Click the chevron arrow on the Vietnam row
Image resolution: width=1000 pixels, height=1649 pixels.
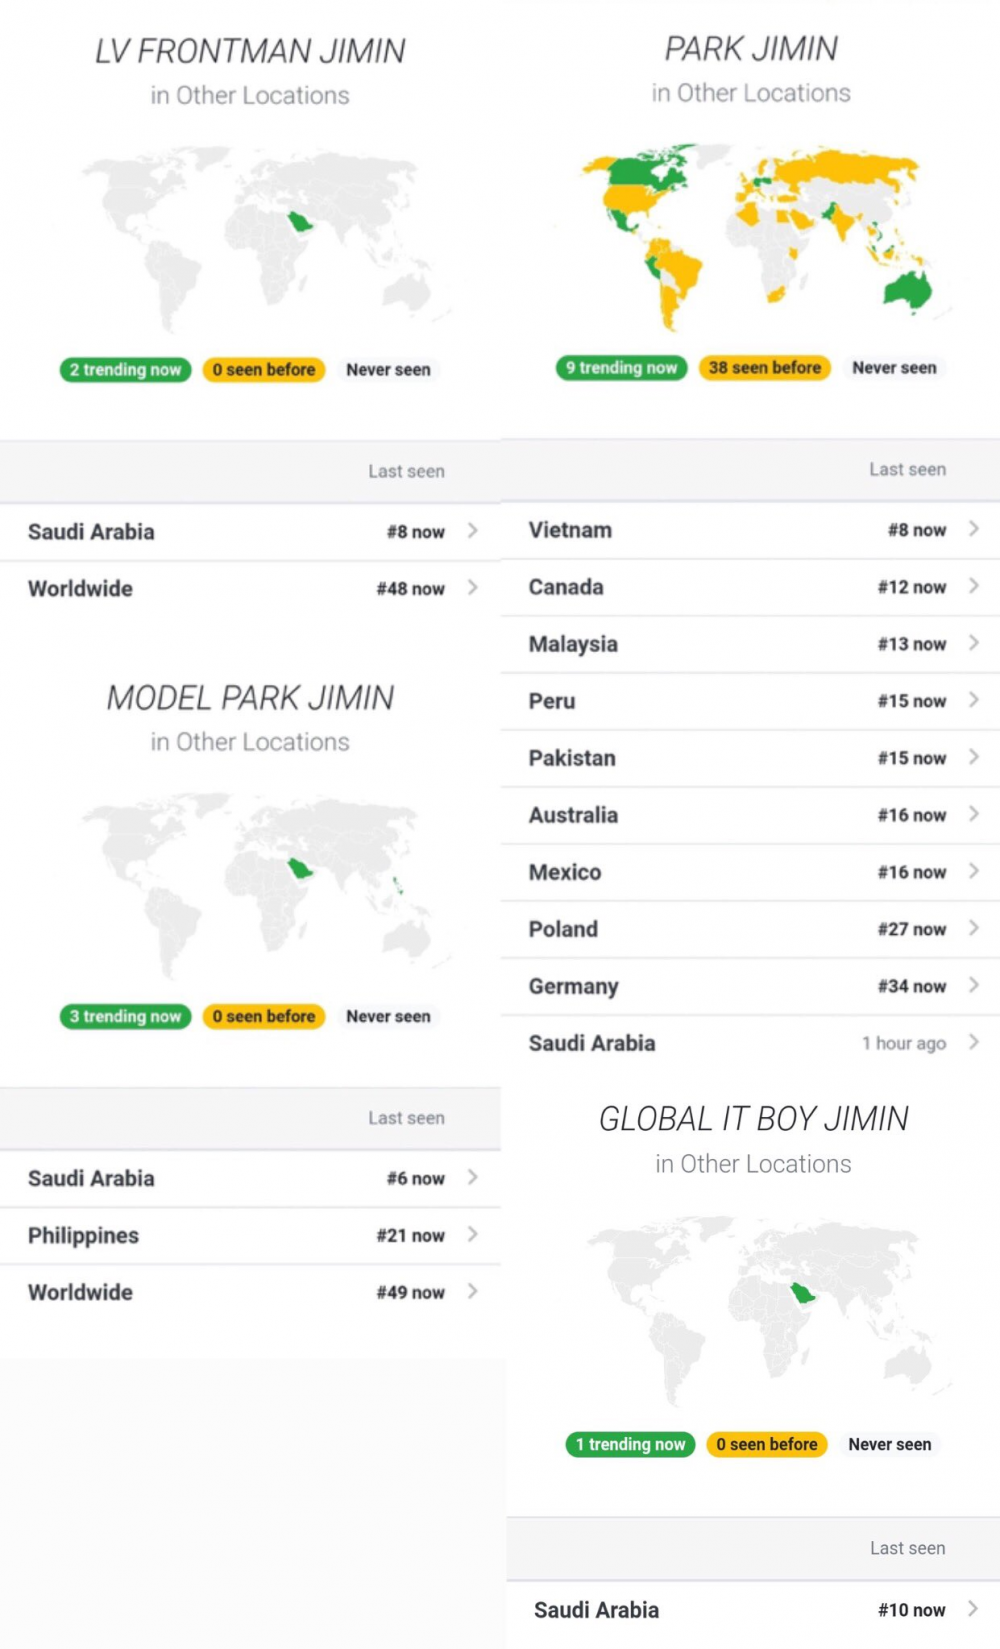pos(973,529)
